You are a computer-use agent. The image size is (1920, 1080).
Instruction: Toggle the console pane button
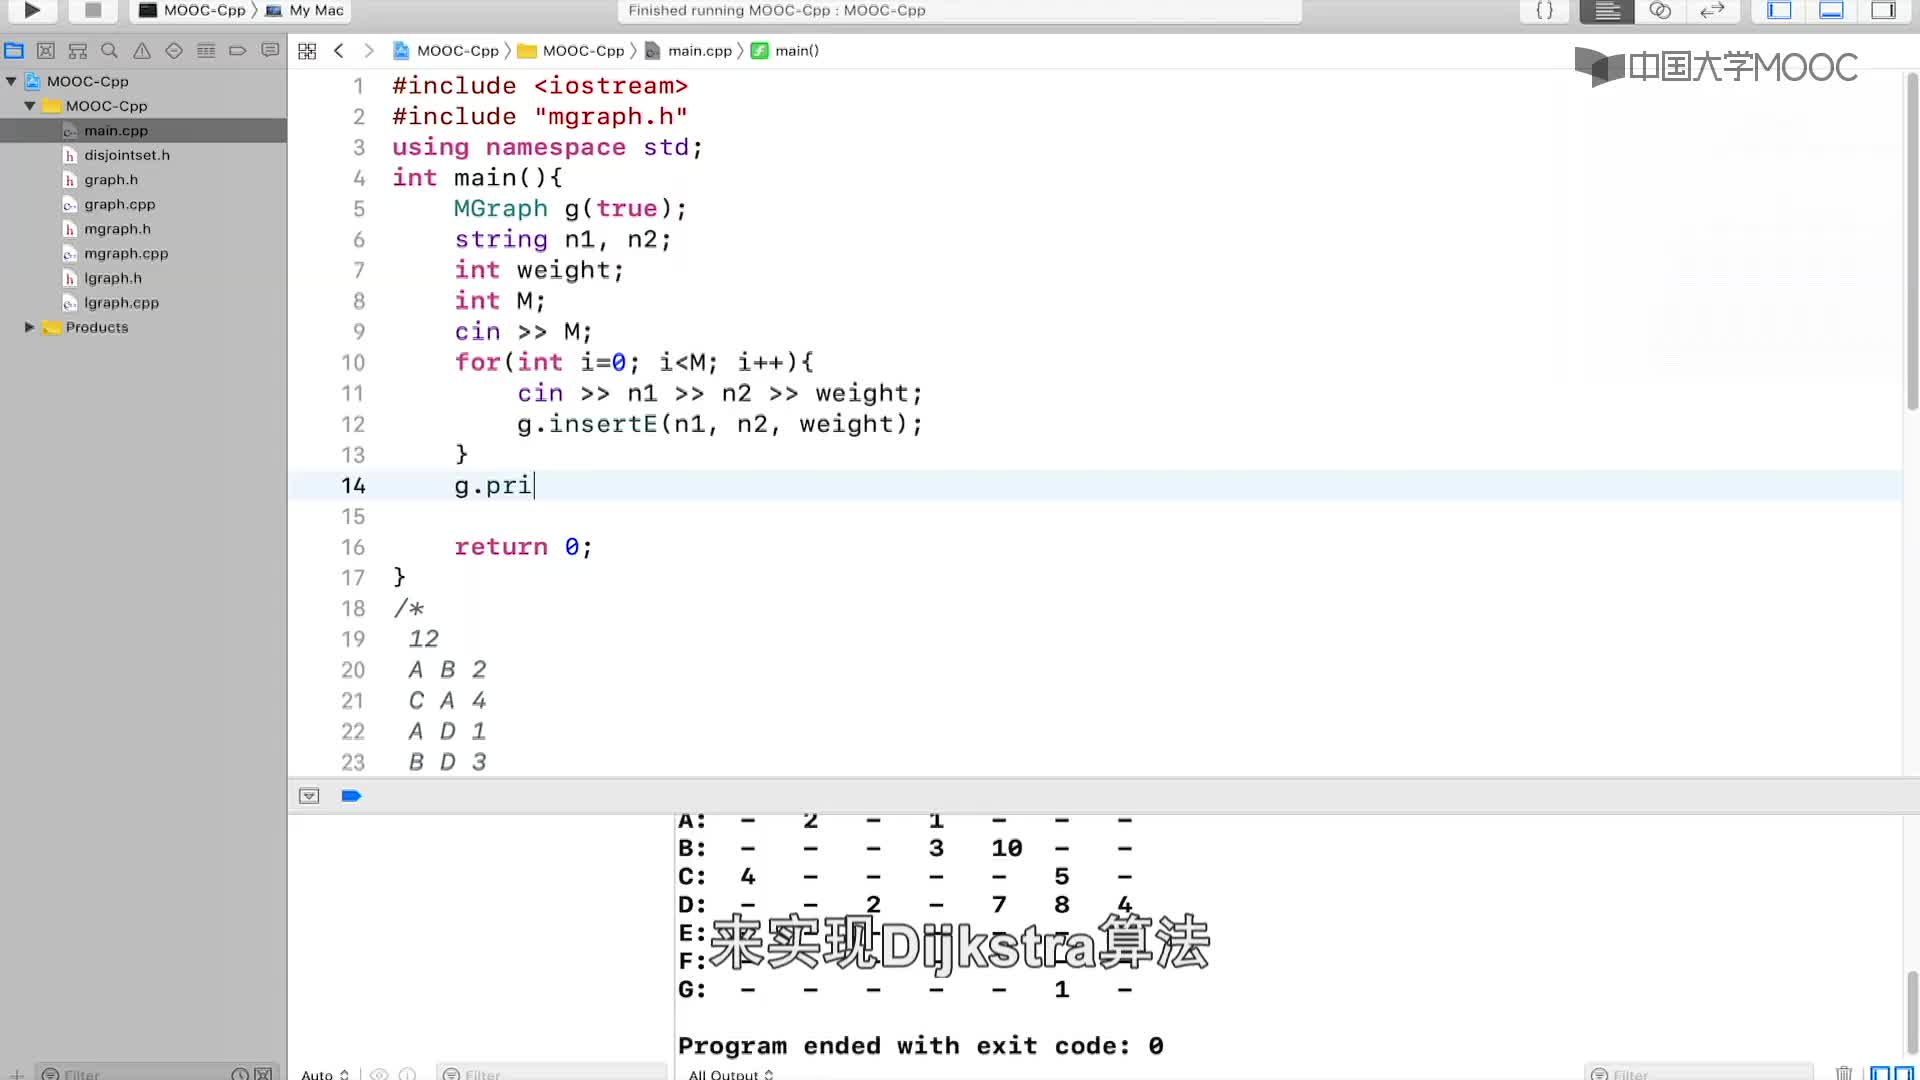click(1903, 1074)
